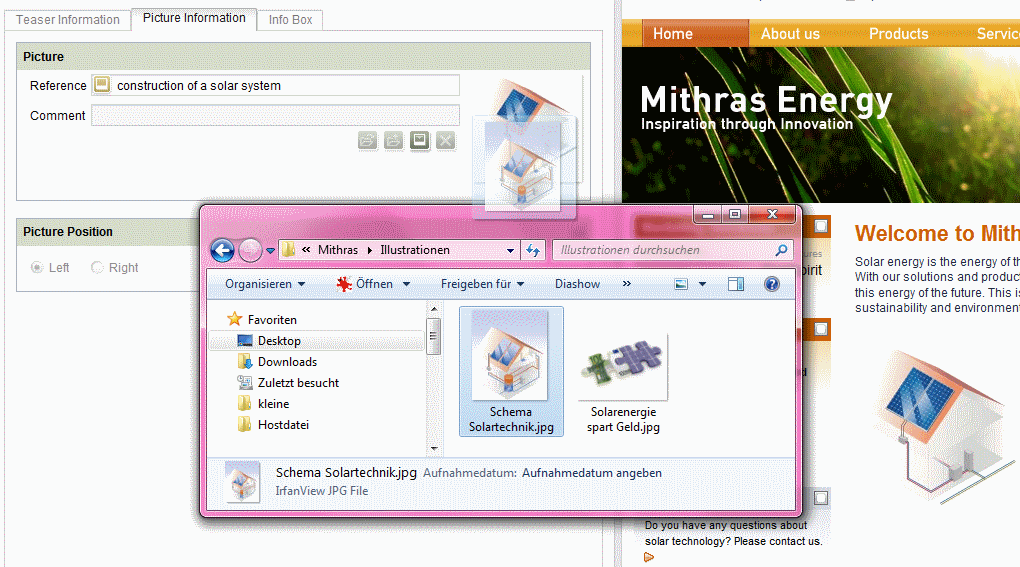This screenshot has width=1020, height=567.
Task: Click the magnifier search icon
Action: pyautogui.click(x=781, y=250)
